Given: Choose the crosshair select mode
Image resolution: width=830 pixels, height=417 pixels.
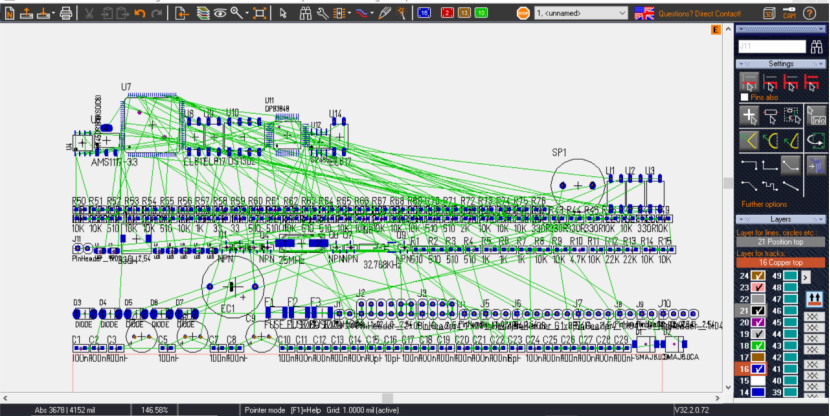Looking at the screenshot, I should coord(749,115).
